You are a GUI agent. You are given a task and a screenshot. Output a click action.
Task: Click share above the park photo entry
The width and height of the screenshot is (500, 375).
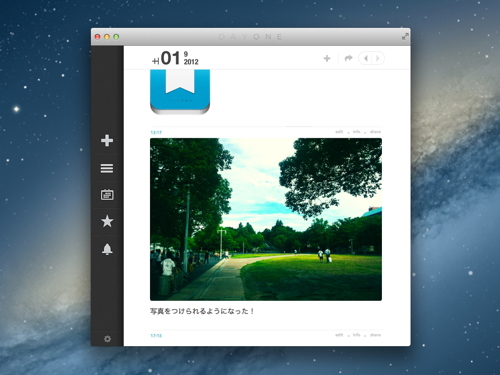tap(375, 132)
